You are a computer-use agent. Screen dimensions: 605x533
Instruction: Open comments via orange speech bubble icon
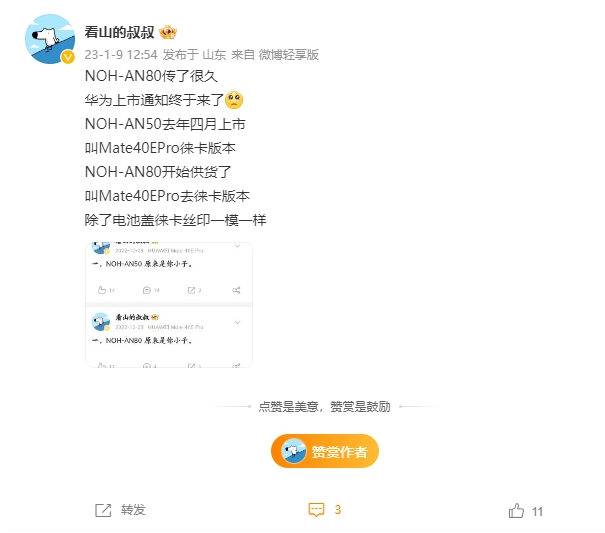click(x=316, y=510)
